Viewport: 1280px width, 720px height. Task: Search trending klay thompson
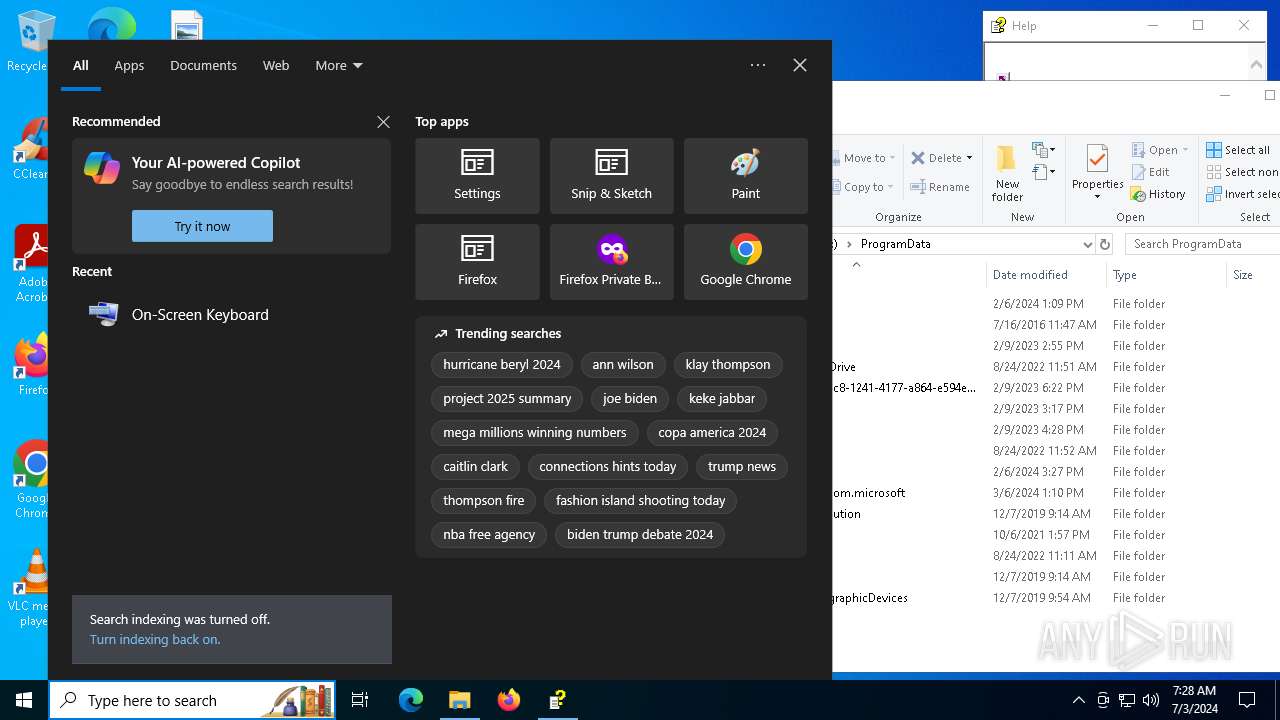728,365
